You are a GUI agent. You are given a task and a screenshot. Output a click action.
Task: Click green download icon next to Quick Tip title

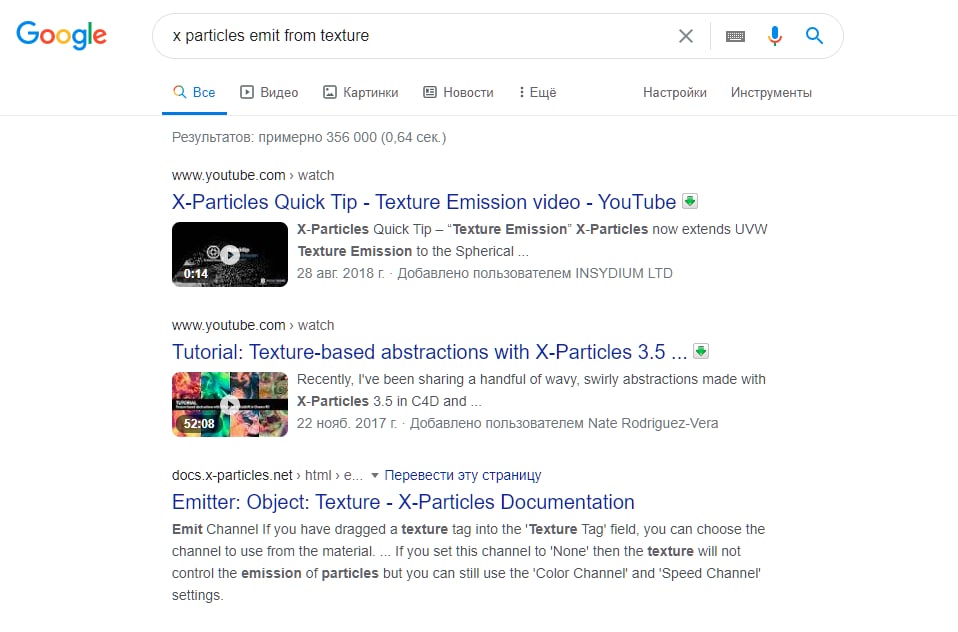(x=690, y=201)
